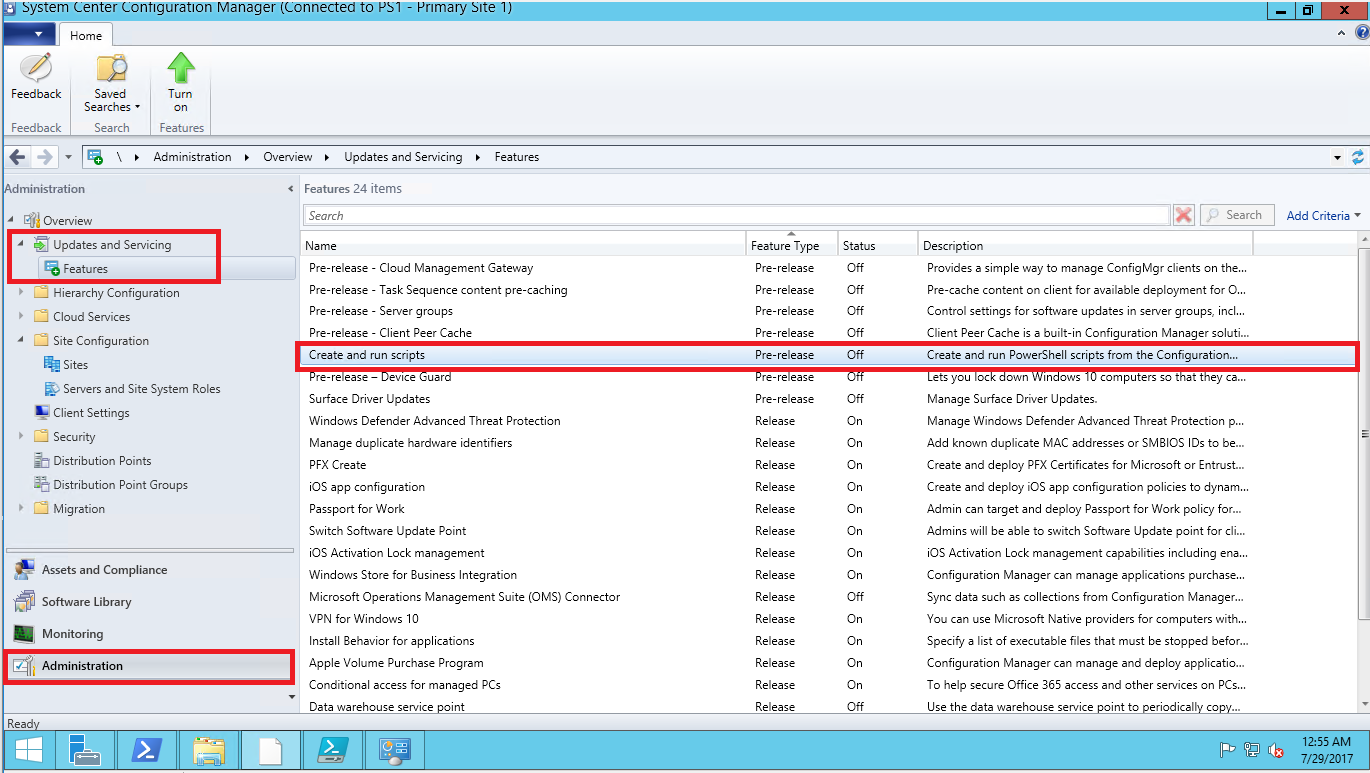Image resolution: width=1370 pixels, height=773 pixels.
Task: Open the help question mark icon
Action: pyautogui.click(x=1361, y=33)
